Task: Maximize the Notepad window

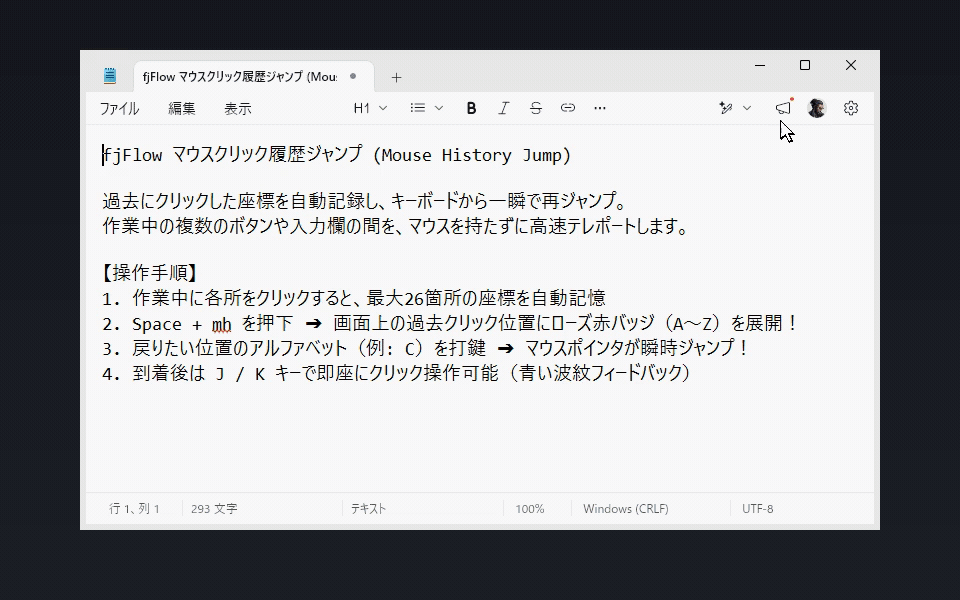Action: (805, 65)
